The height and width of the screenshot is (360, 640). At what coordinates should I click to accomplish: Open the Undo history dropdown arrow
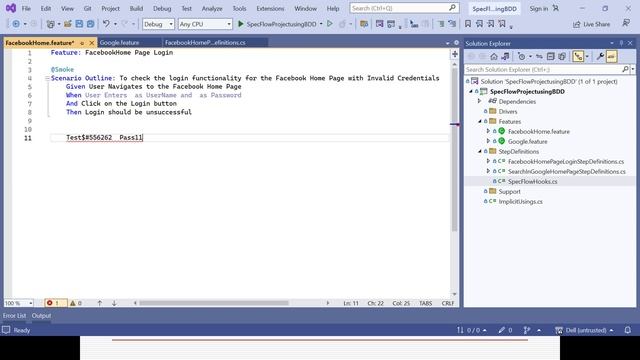tap(115, 24)
